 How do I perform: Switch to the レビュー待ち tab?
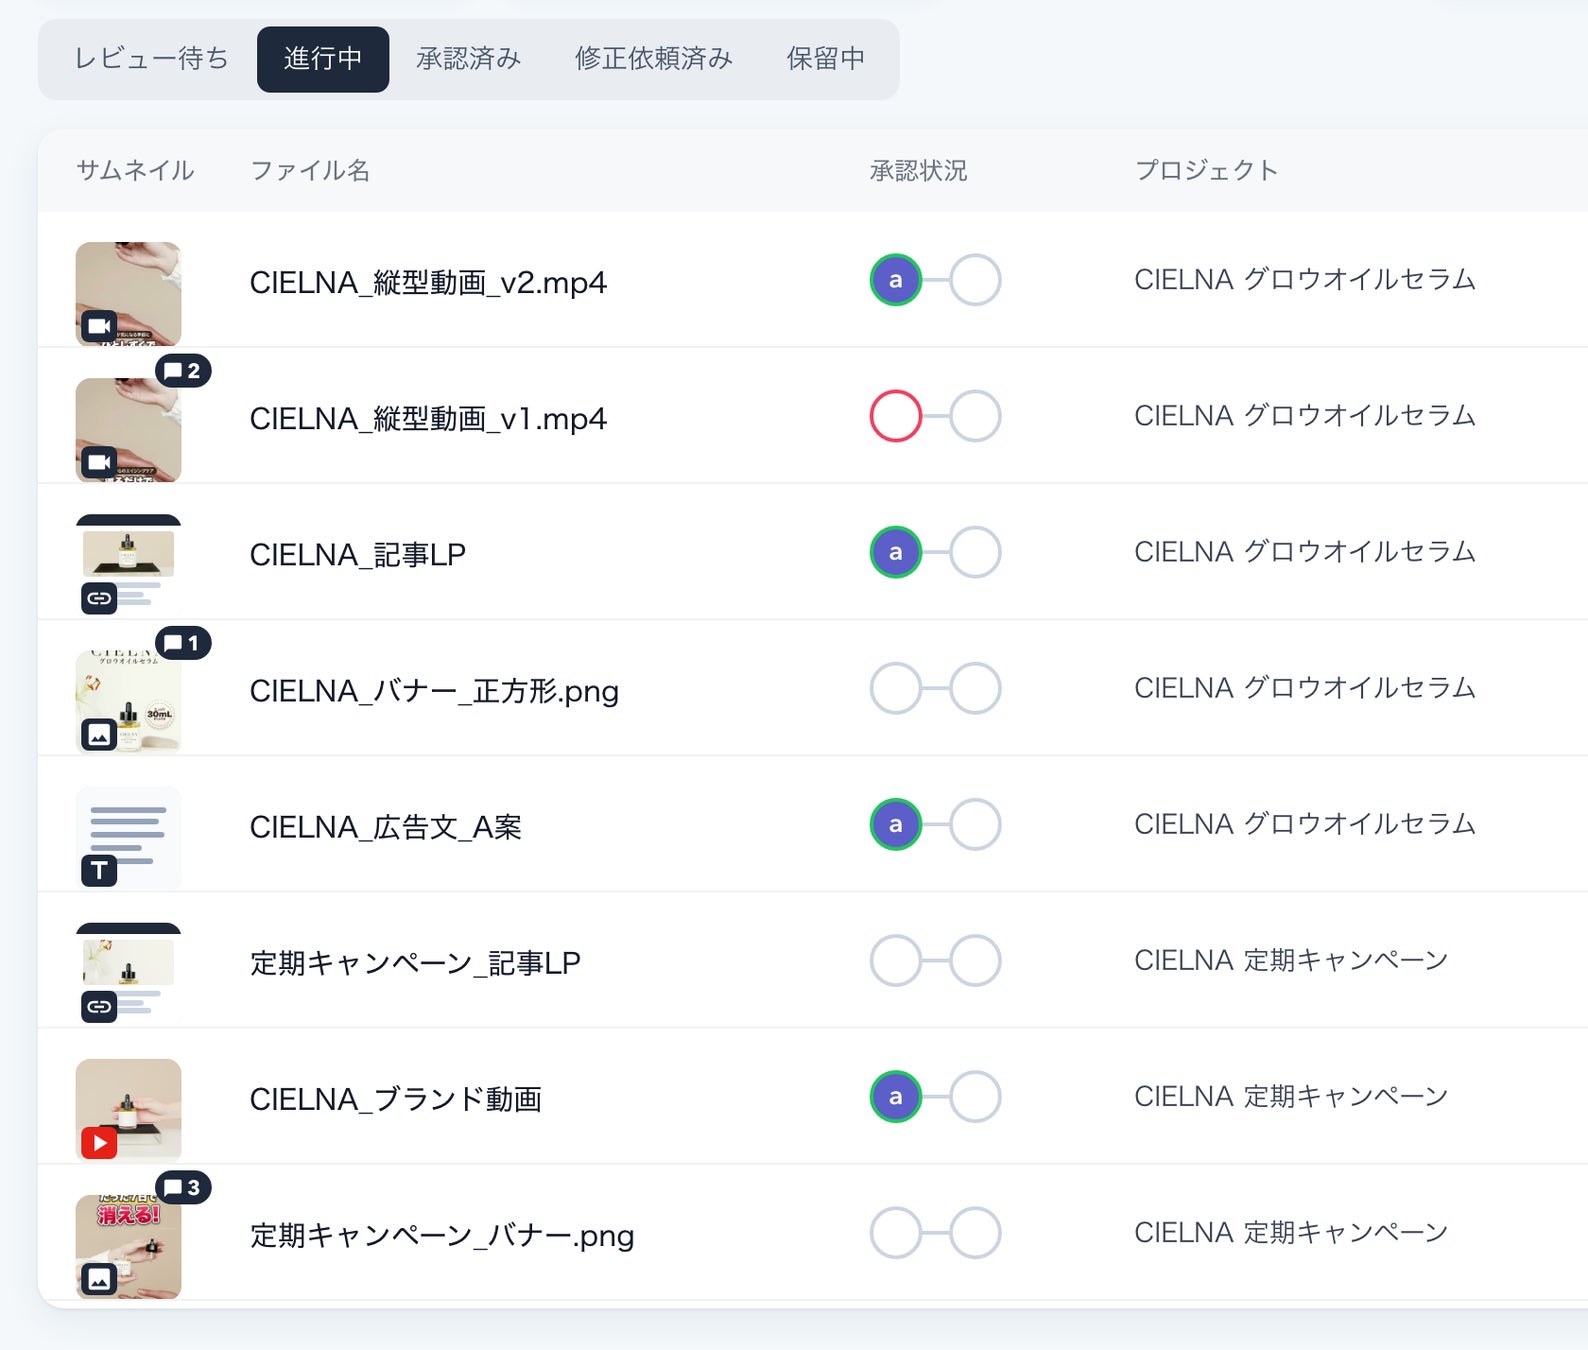pos(151,59)
